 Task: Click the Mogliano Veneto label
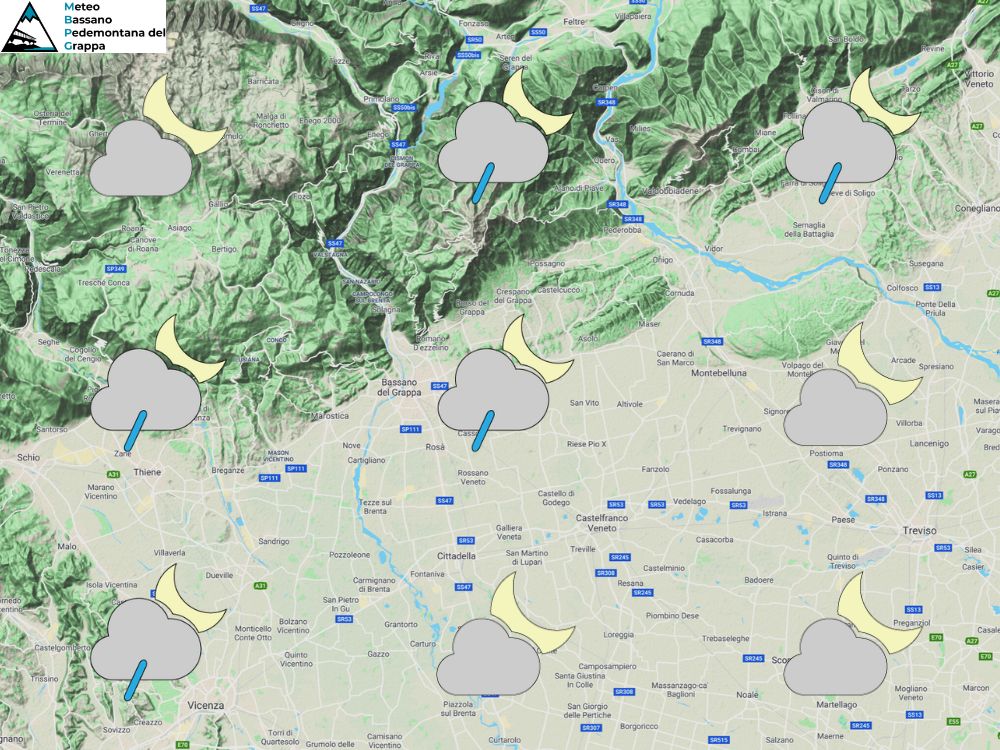click(911, 693)
